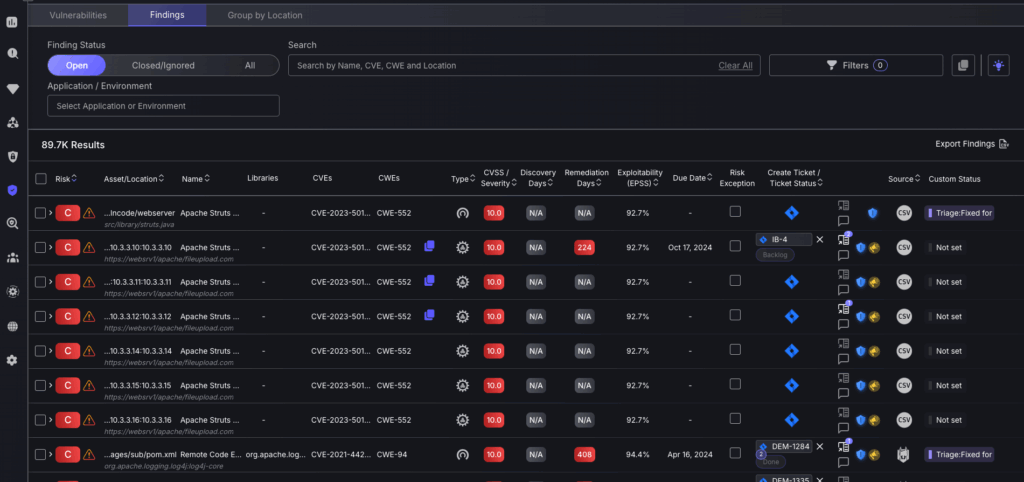Click the copy/duplicate icon beside Filters button
The image size is (1024, 482).
(x=963, y=65)
